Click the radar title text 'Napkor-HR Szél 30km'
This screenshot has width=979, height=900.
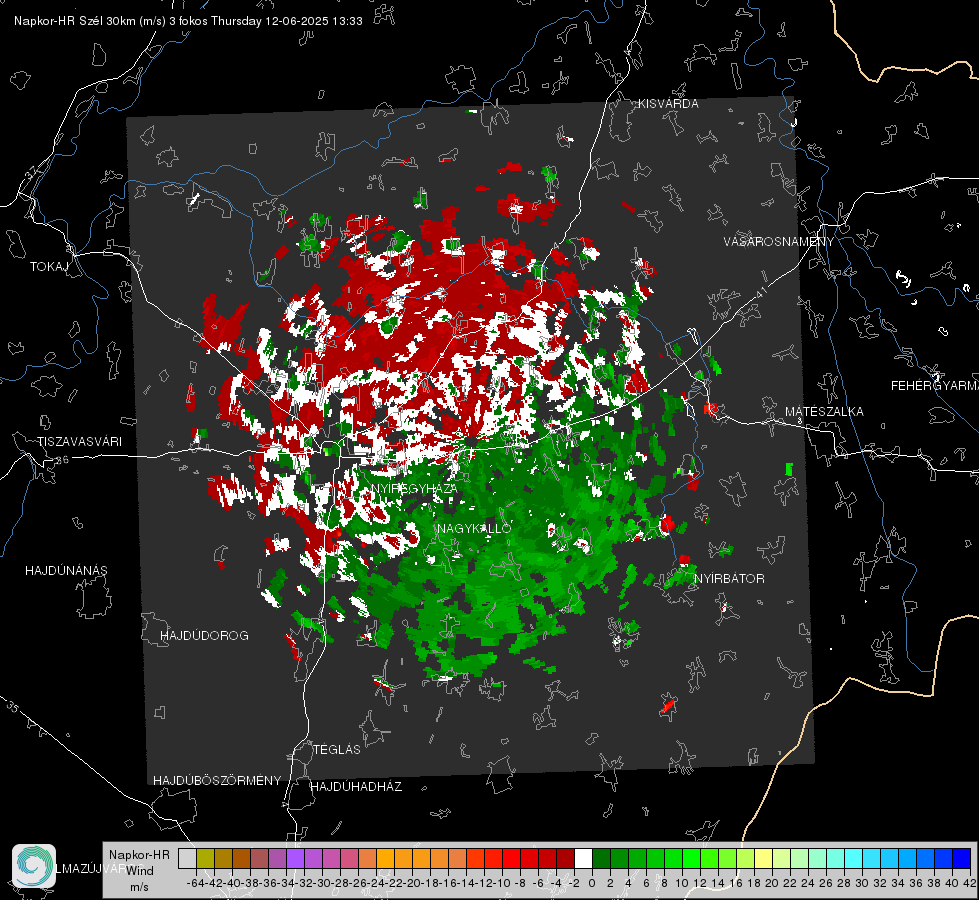[x=72, y=21]
